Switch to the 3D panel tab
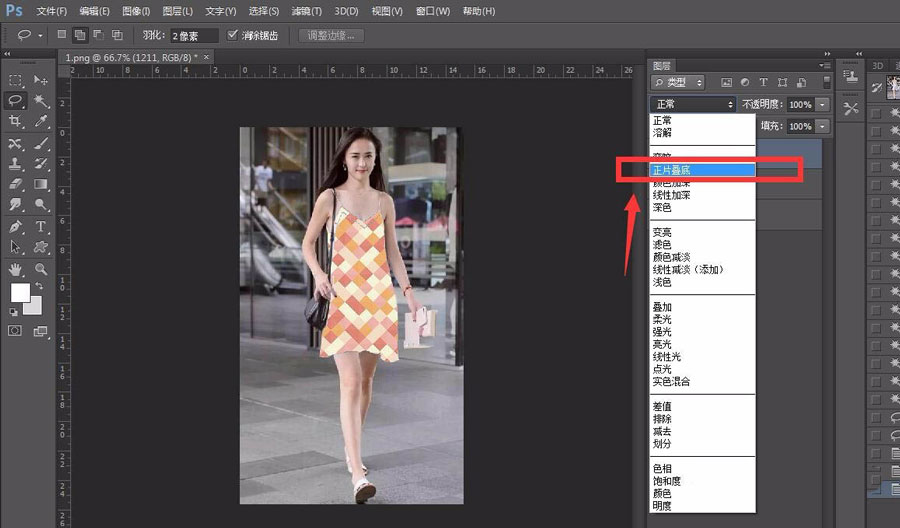Screen dimensions: 900x528 (x=877, y=65)
